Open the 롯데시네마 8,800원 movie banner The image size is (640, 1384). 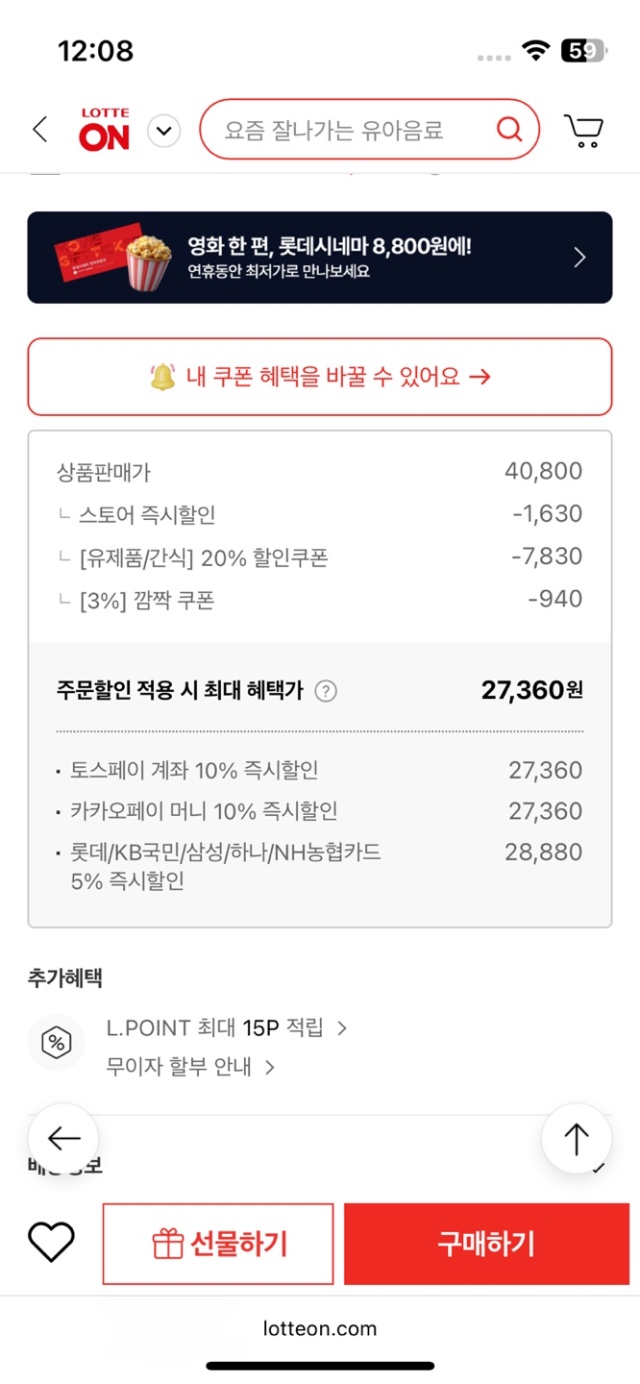tap(320, 257)
